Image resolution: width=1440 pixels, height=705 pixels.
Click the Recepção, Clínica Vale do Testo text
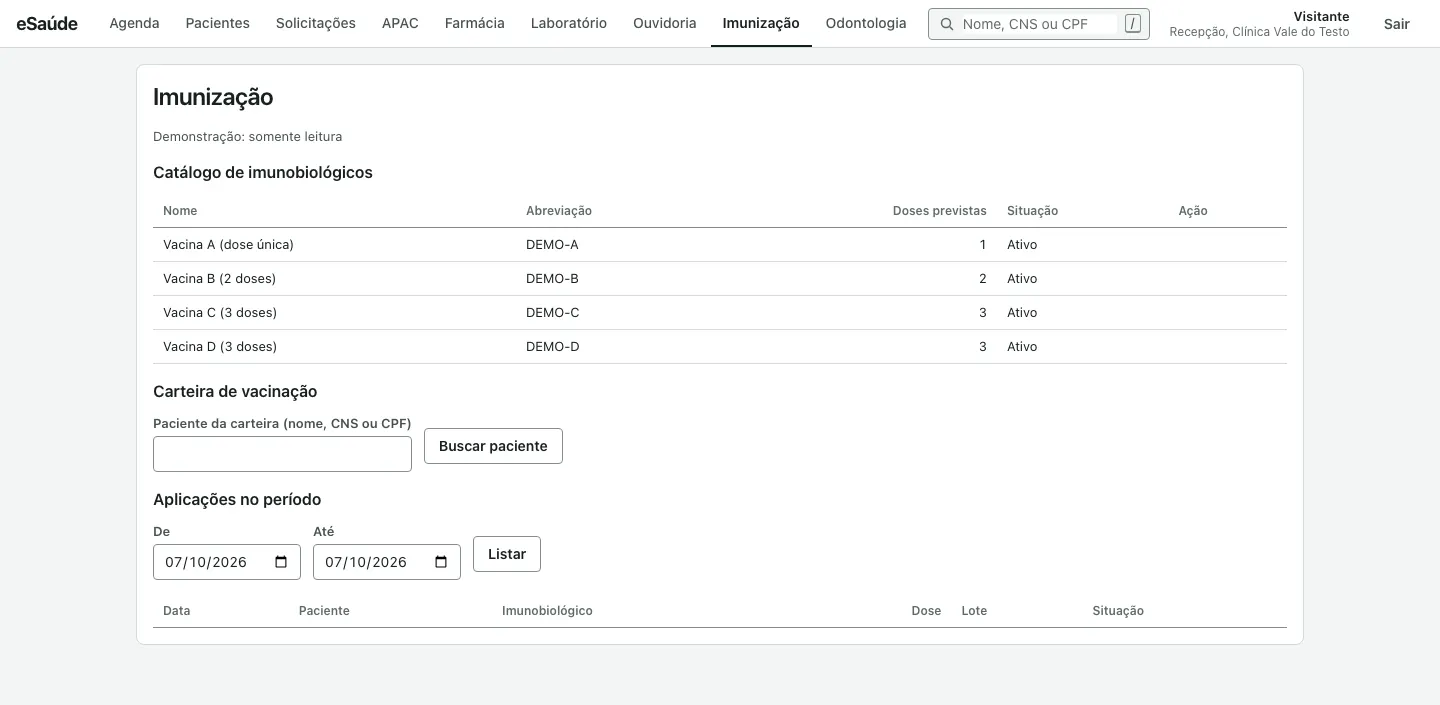tap(1259, 32)
